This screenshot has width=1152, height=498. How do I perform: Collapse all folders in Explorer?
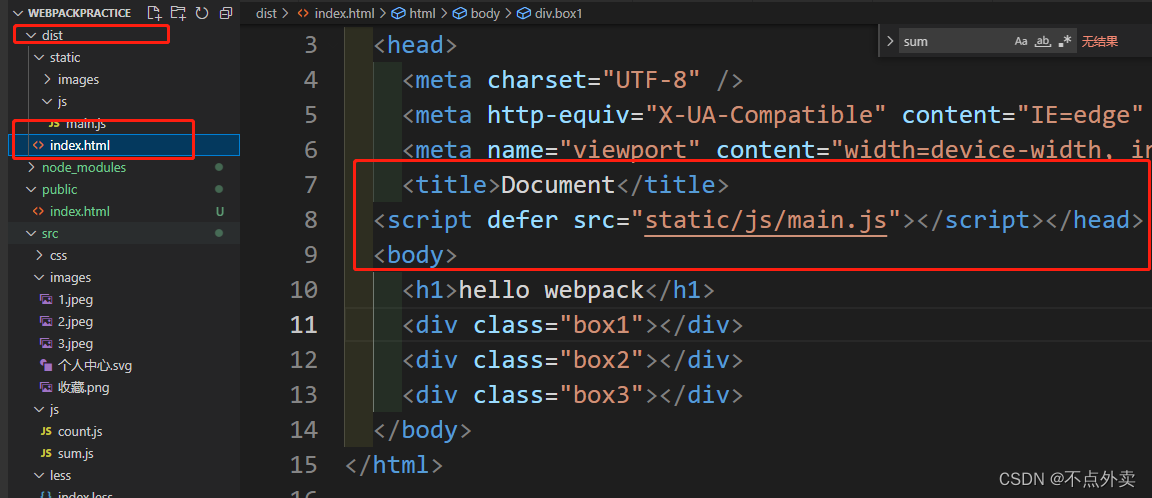click(x=226, y=12)
